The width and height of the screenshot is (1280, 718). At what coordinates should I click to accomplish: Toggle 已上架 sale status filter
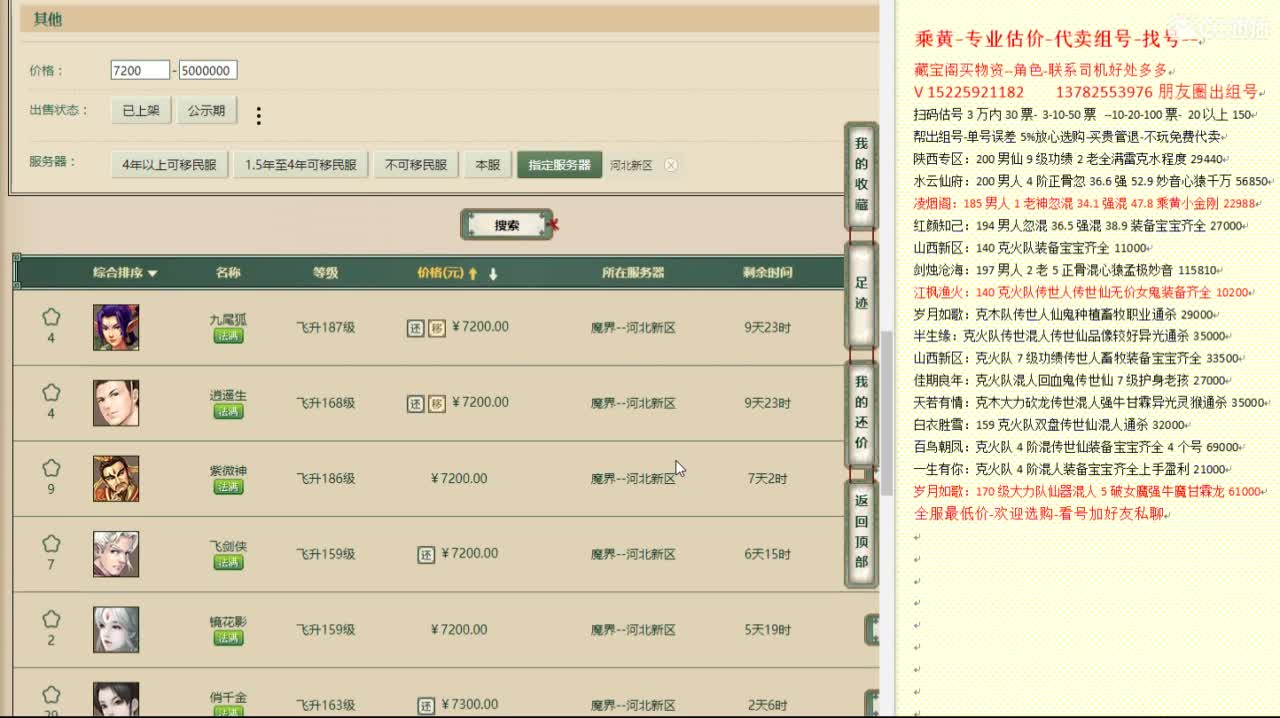coord(141,111)
